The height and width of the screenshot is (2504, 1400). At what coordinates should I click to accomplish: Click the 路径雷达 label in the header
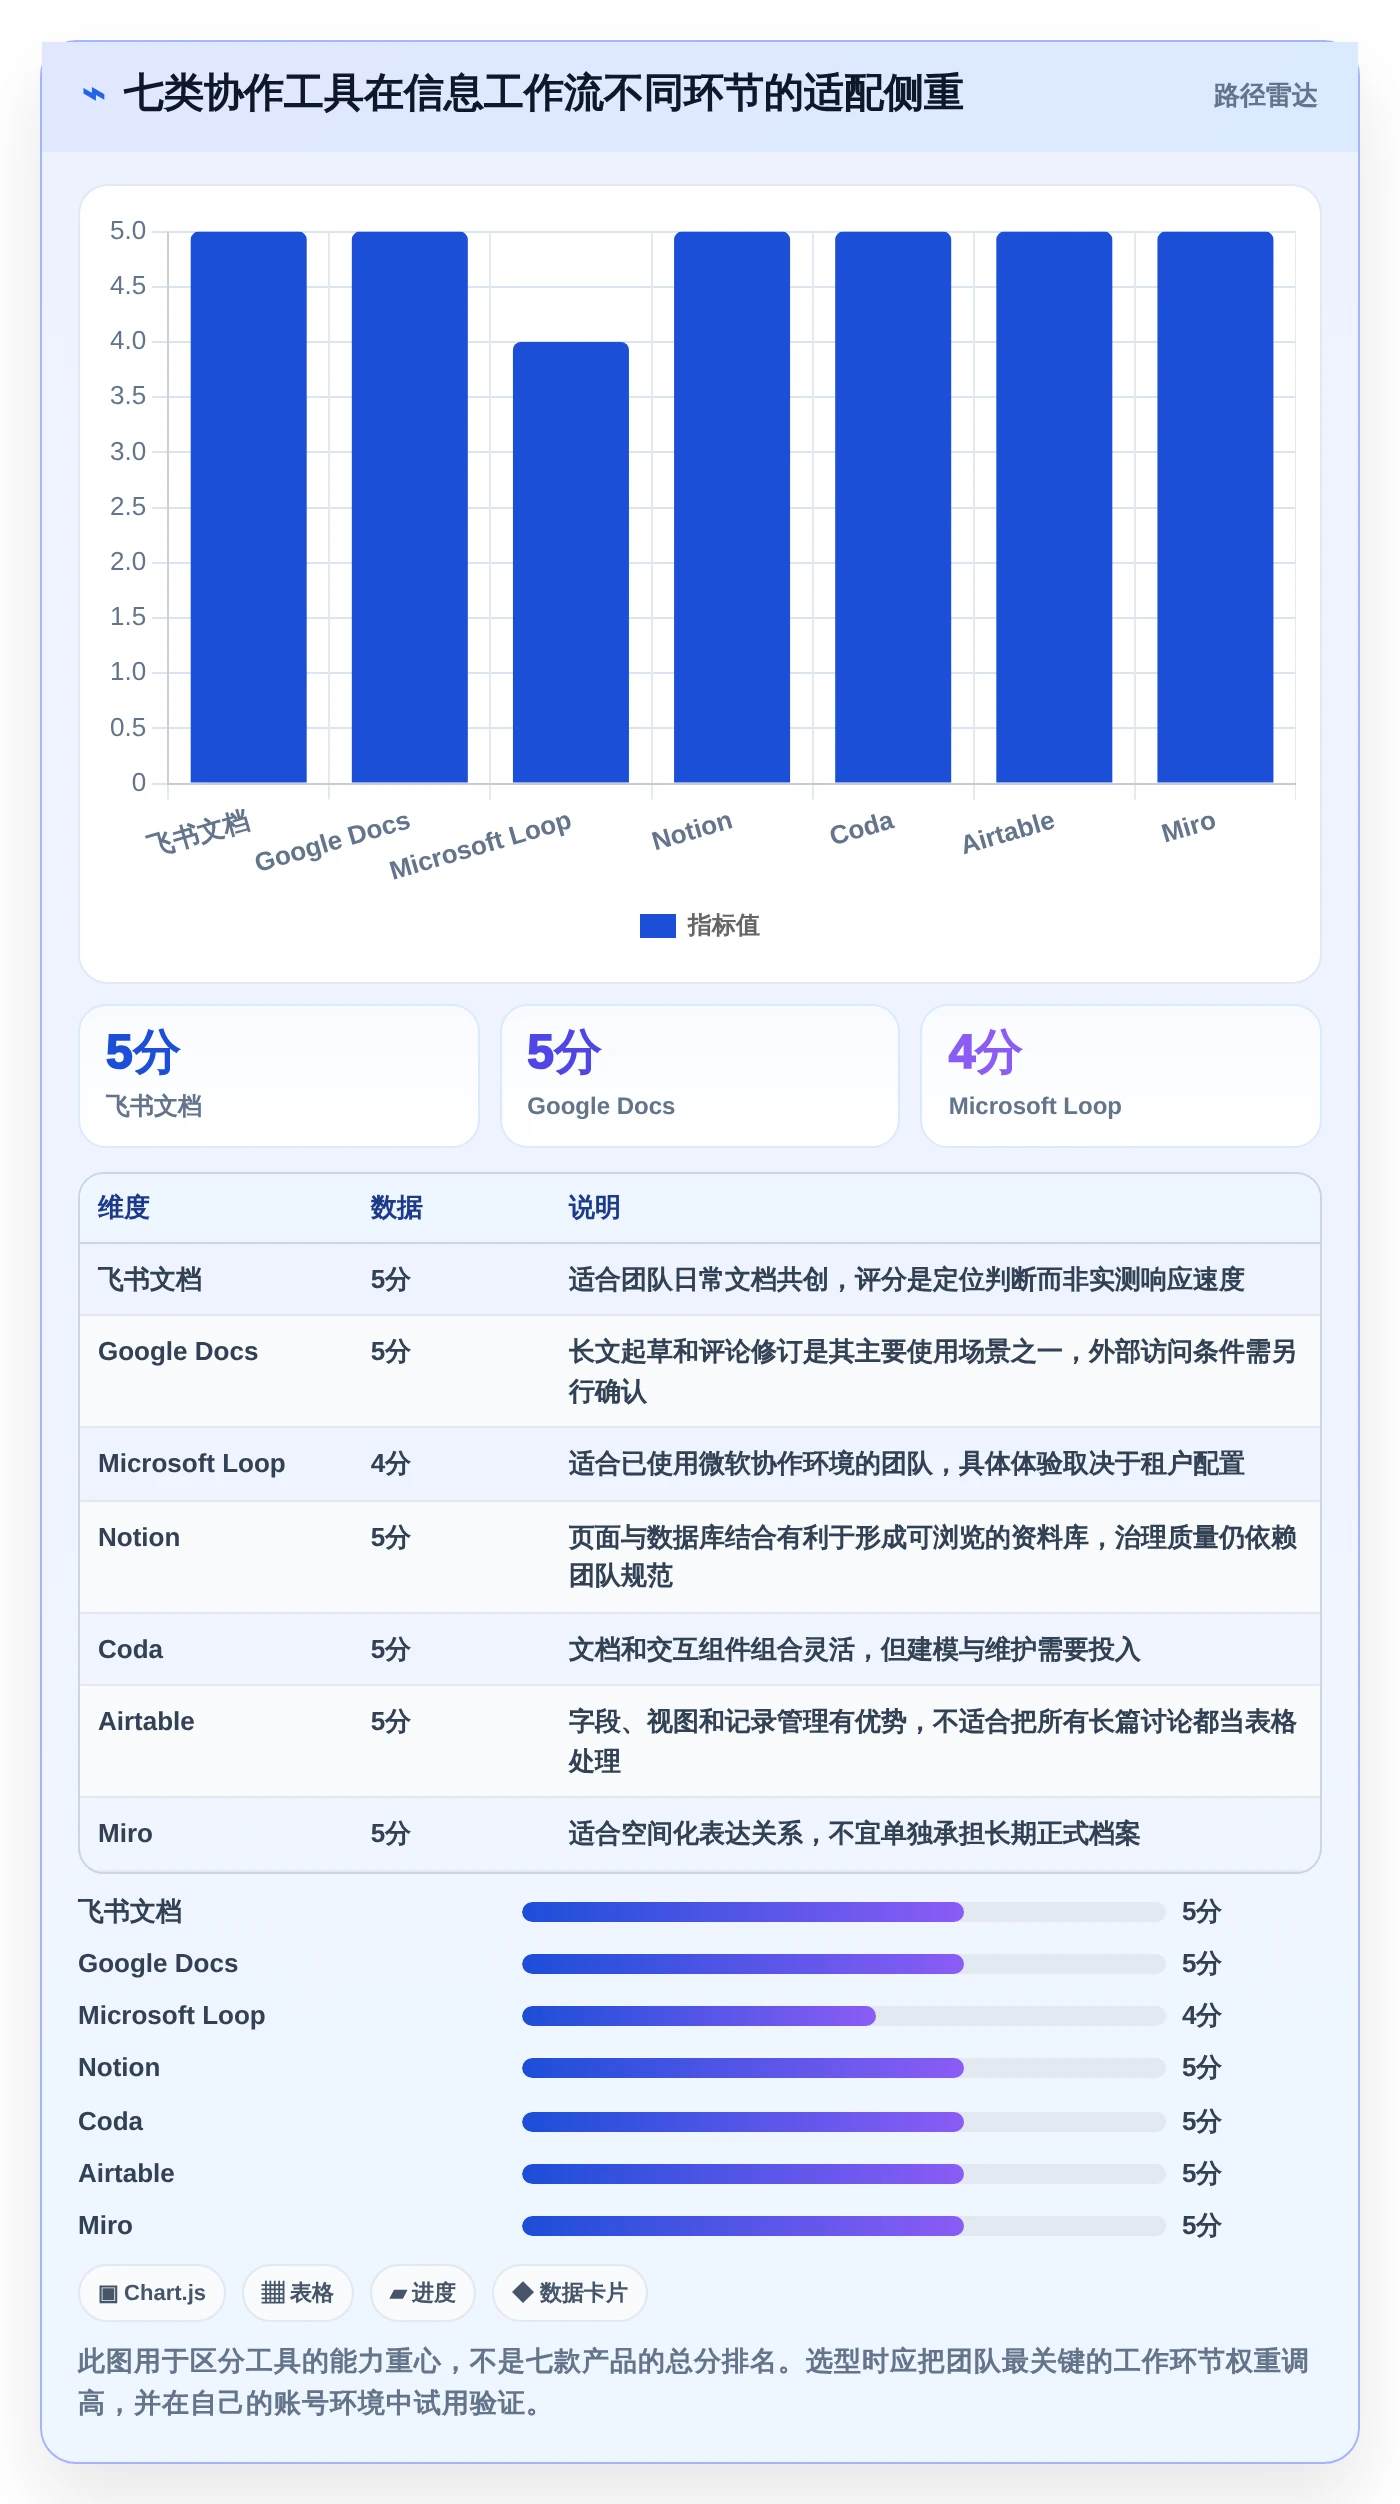[x=1265, y=96]
